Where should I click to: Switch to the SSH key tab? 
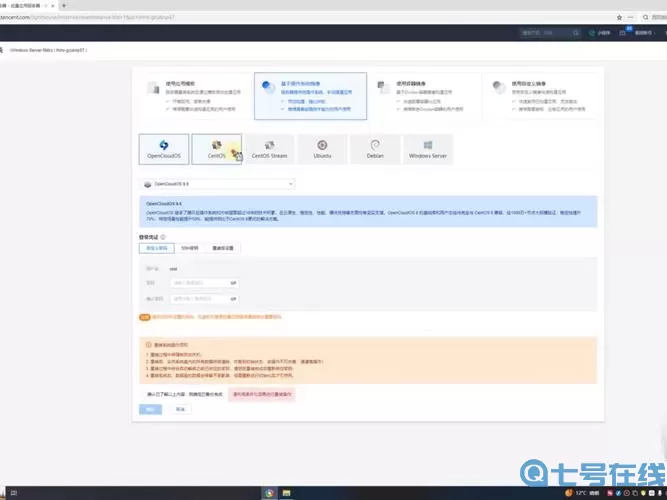pos(189,248)
